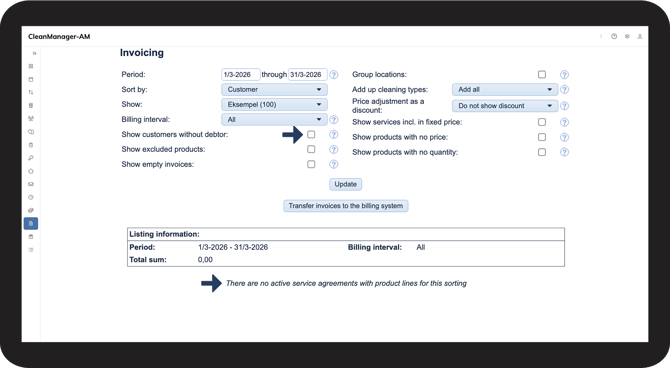
Task: Click the up-down arrows sidebar icon
Action: (31, 92)
